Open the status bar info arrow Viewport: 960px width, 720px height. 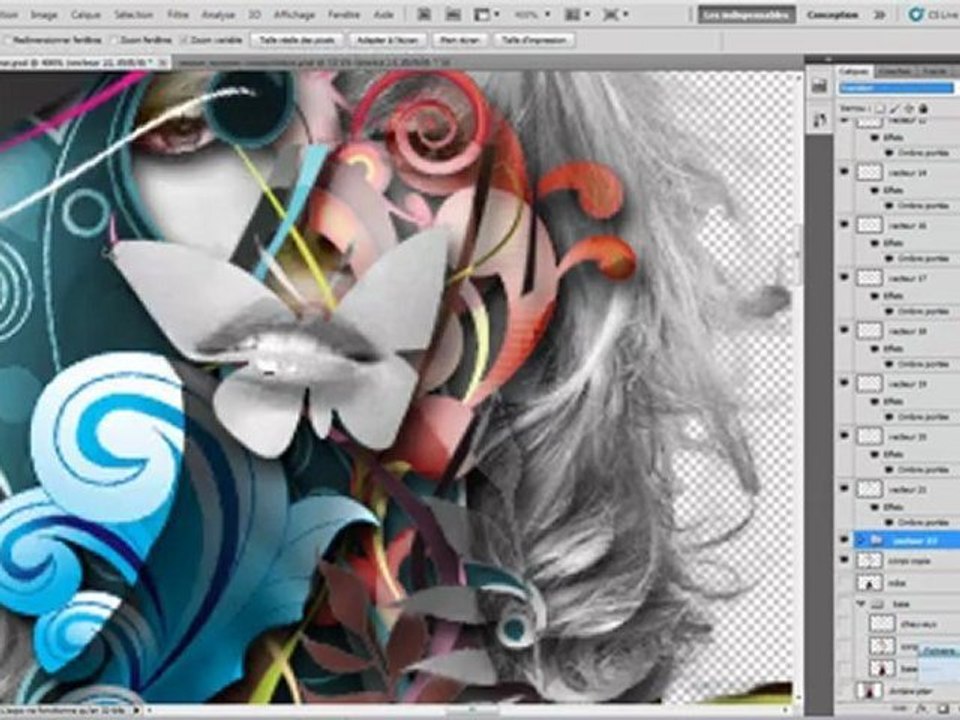pos(137,710)
